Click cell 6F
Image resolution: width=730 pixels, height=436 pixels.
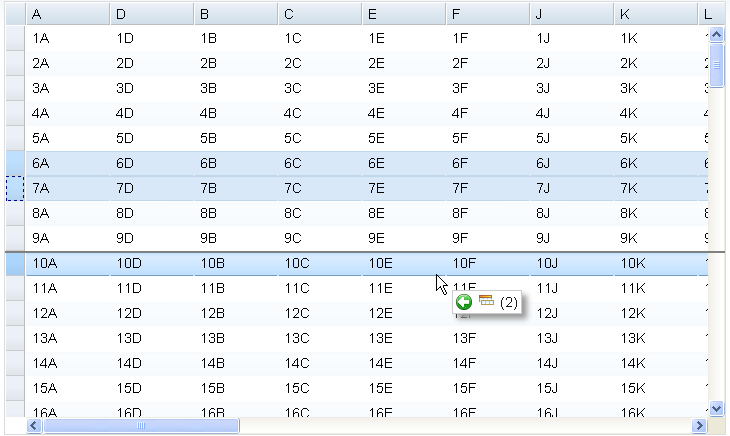488,163
